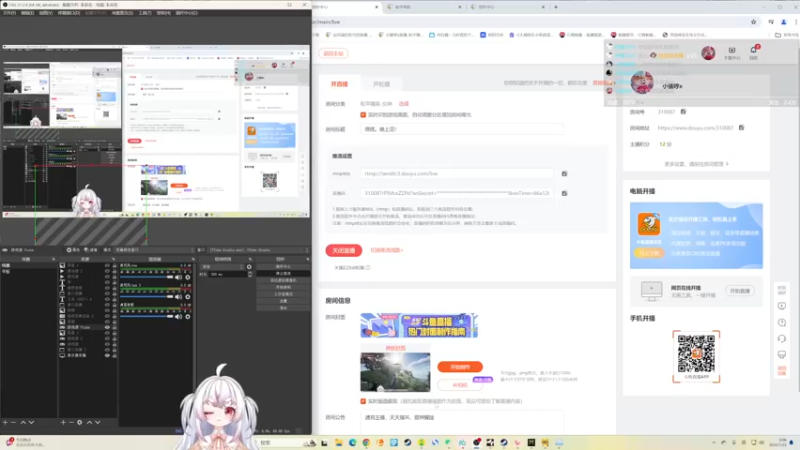Open the capture mode dropdown in source toolbar
Image resolution: width=800 pixels, height=450 pixels.
click(x=155, y=250)
